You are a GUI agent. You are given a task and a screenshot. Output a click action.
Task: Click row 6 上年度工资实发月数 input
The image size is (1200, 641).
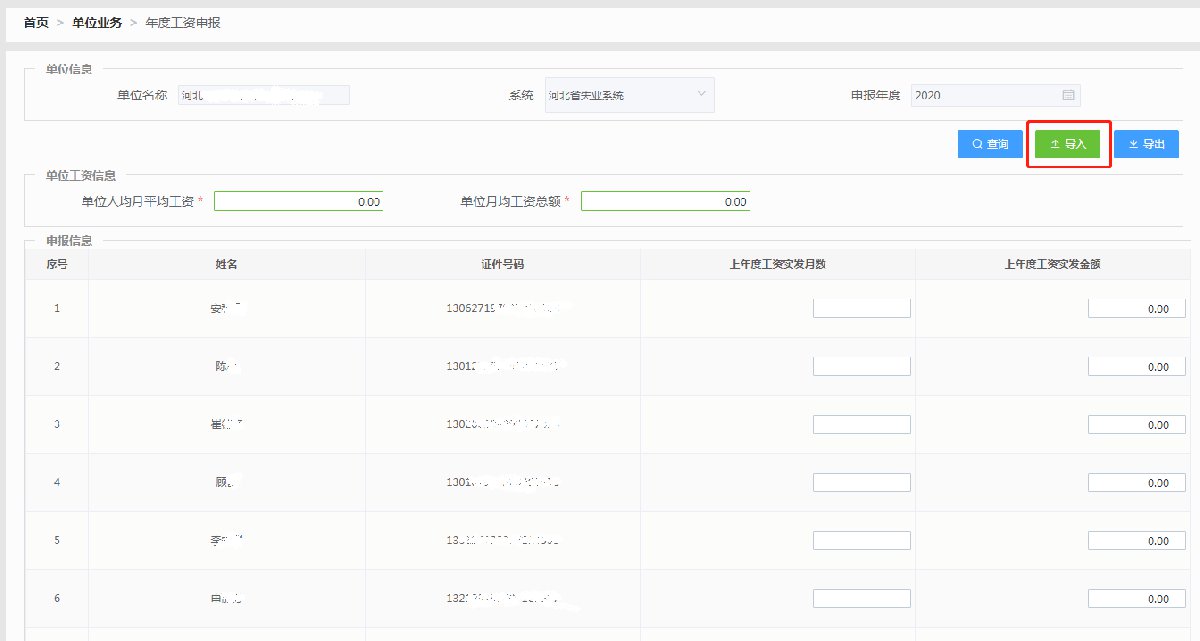point(861,599)
